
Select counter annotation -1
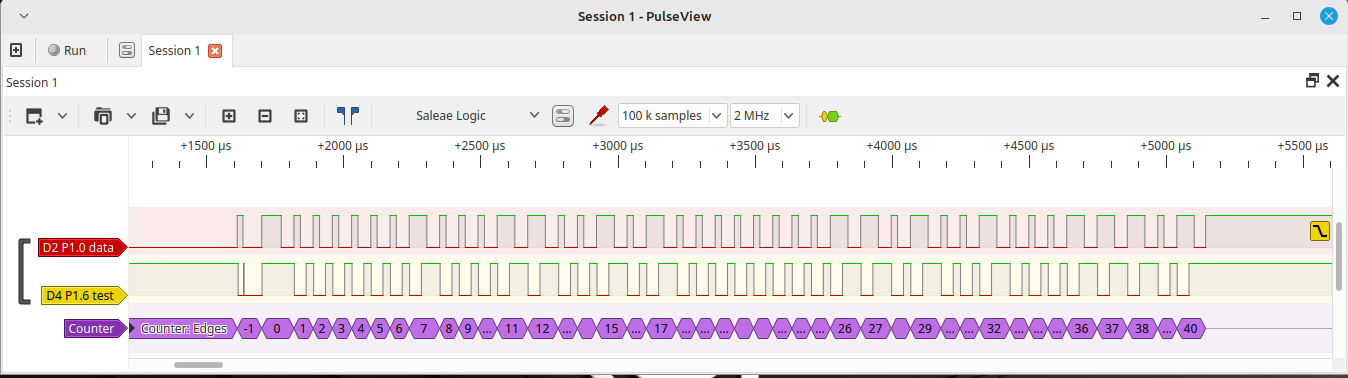250,328
